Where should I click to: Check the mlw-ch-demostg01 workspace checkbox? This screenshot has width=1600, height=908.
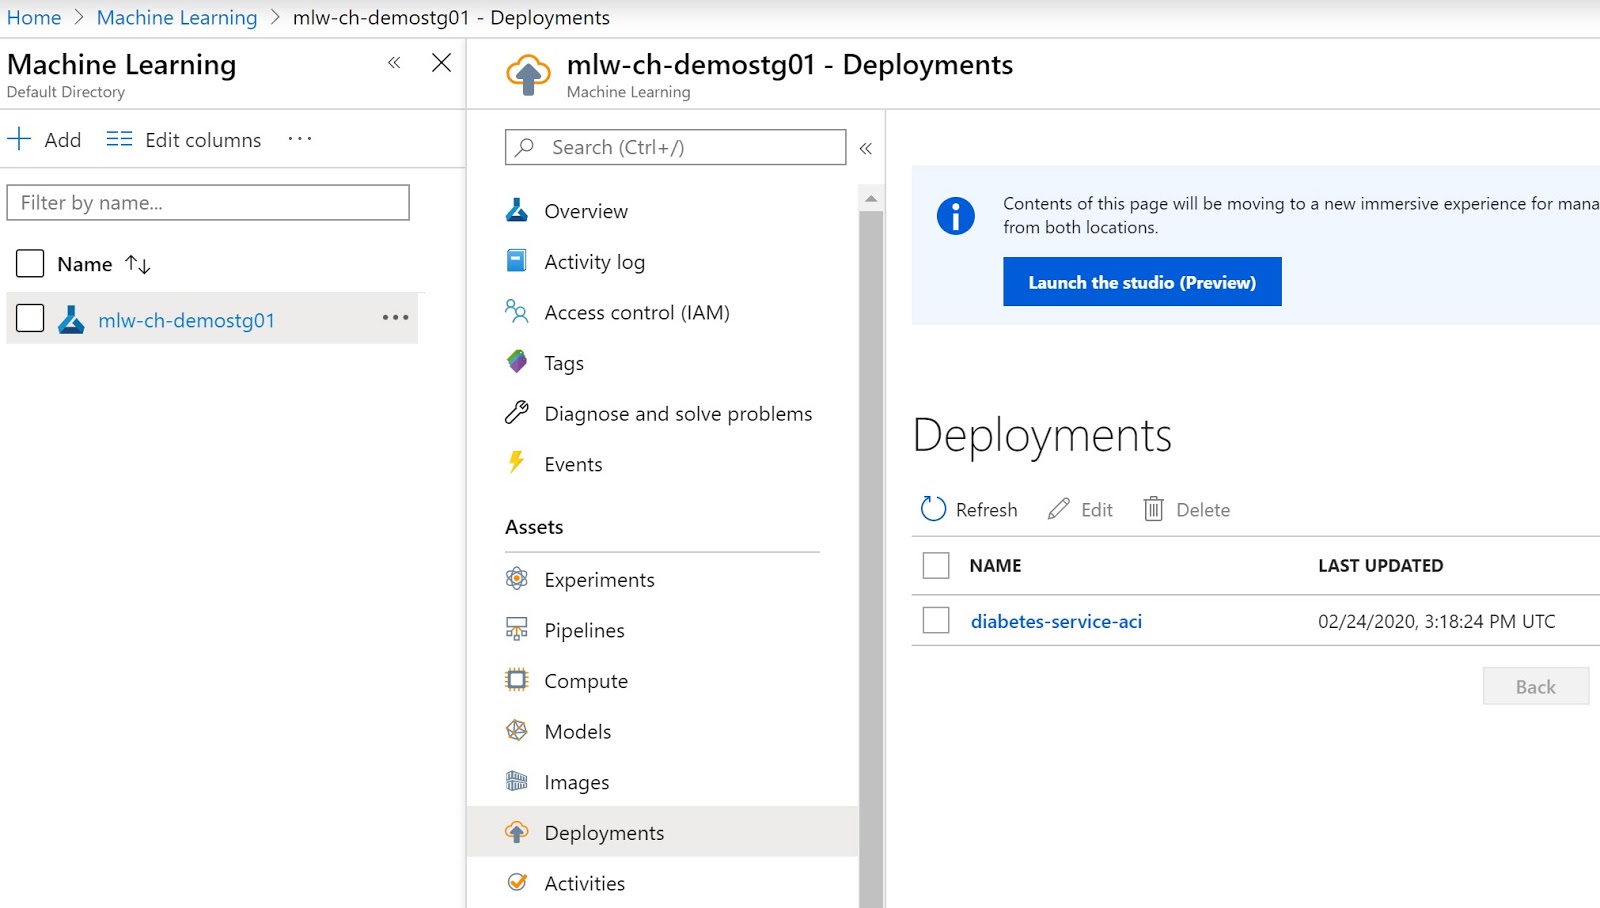pyautogui.click(x=30, y=318)
